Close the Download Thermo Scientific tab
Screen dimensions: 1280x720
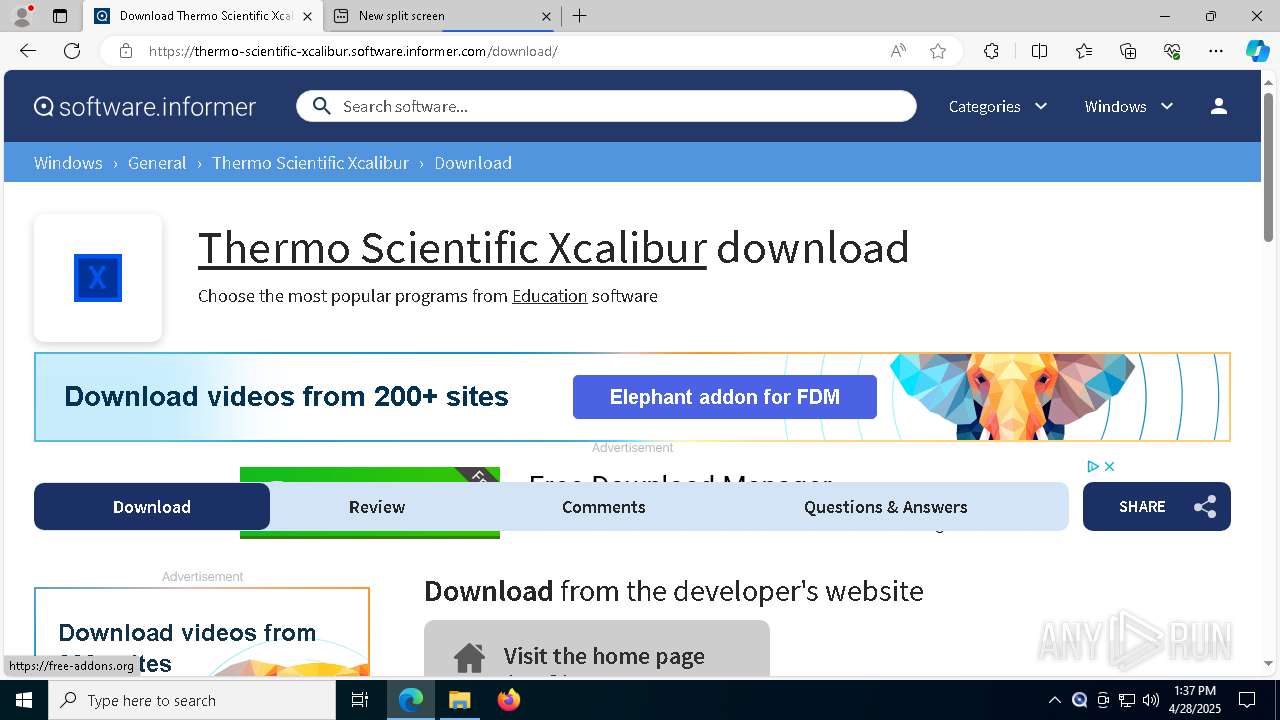(307, 16)
